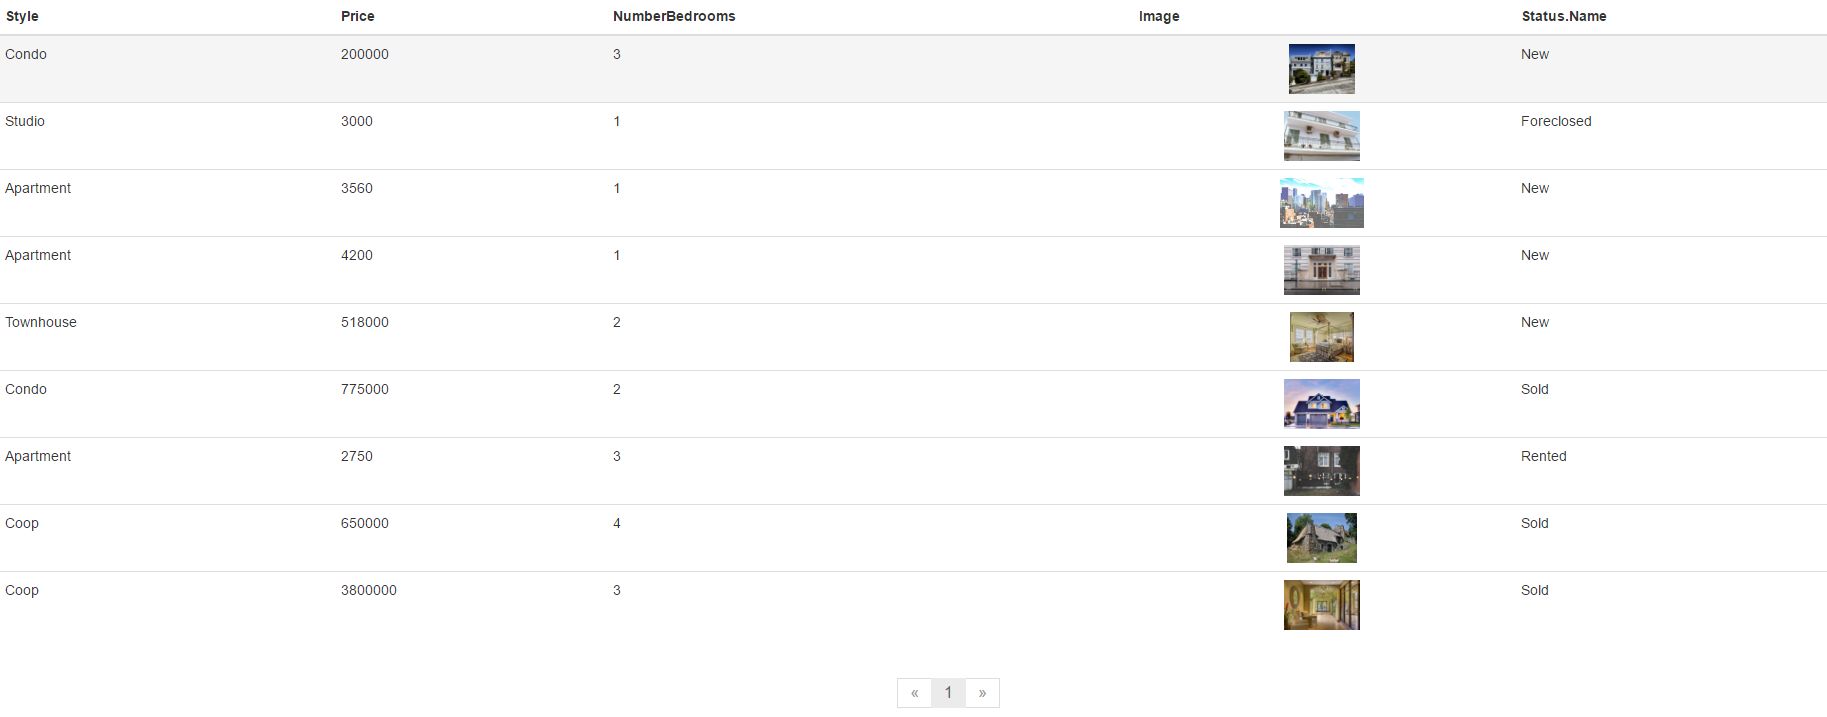Viewport: 1827px width, 717px height.
Task: Select the Townhouse row style cell
Action: (x=41, y=322)
